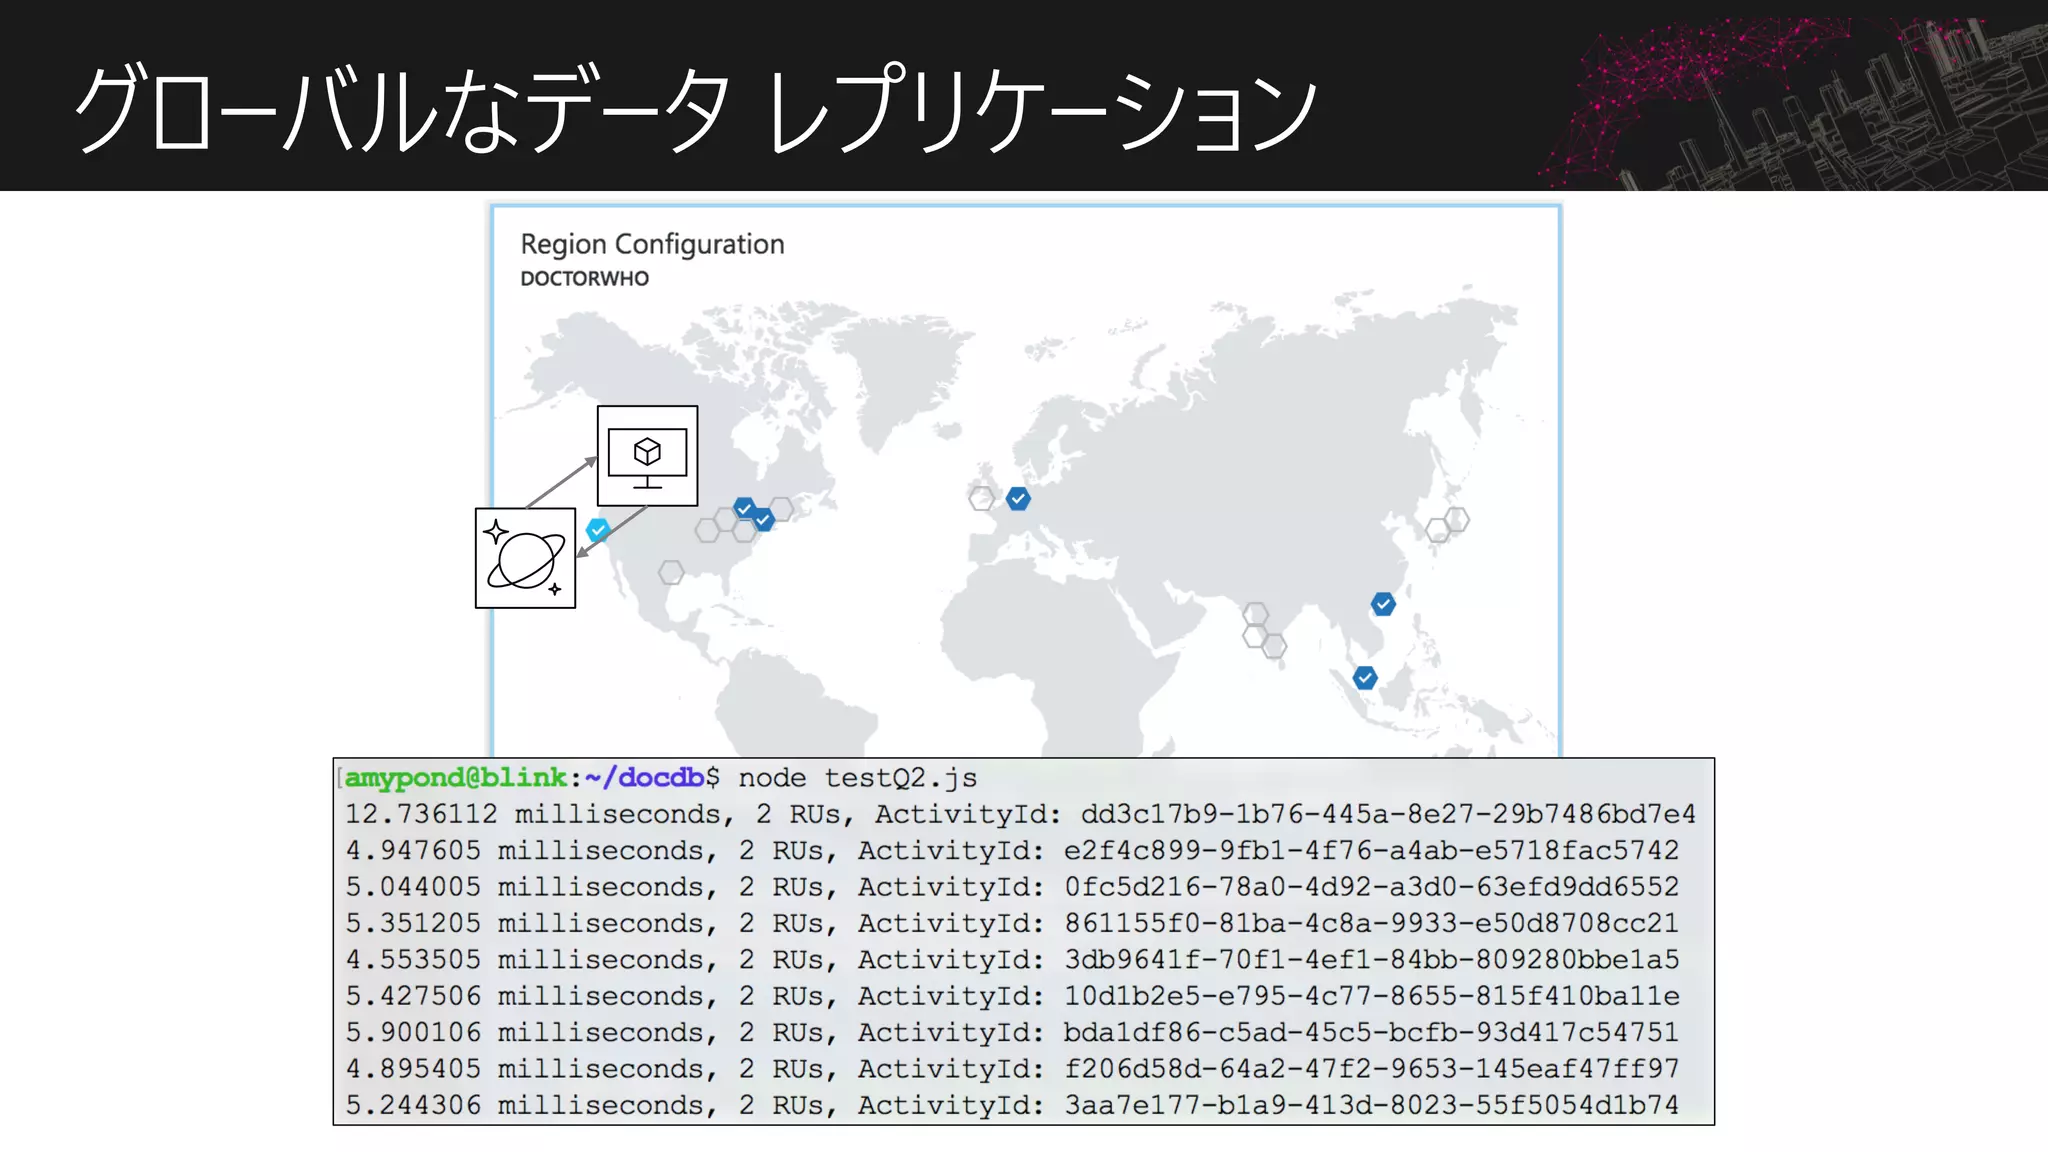
Task: Click the first result line with 12.736112 milliseconds
Action: [x=1020, y=814]
